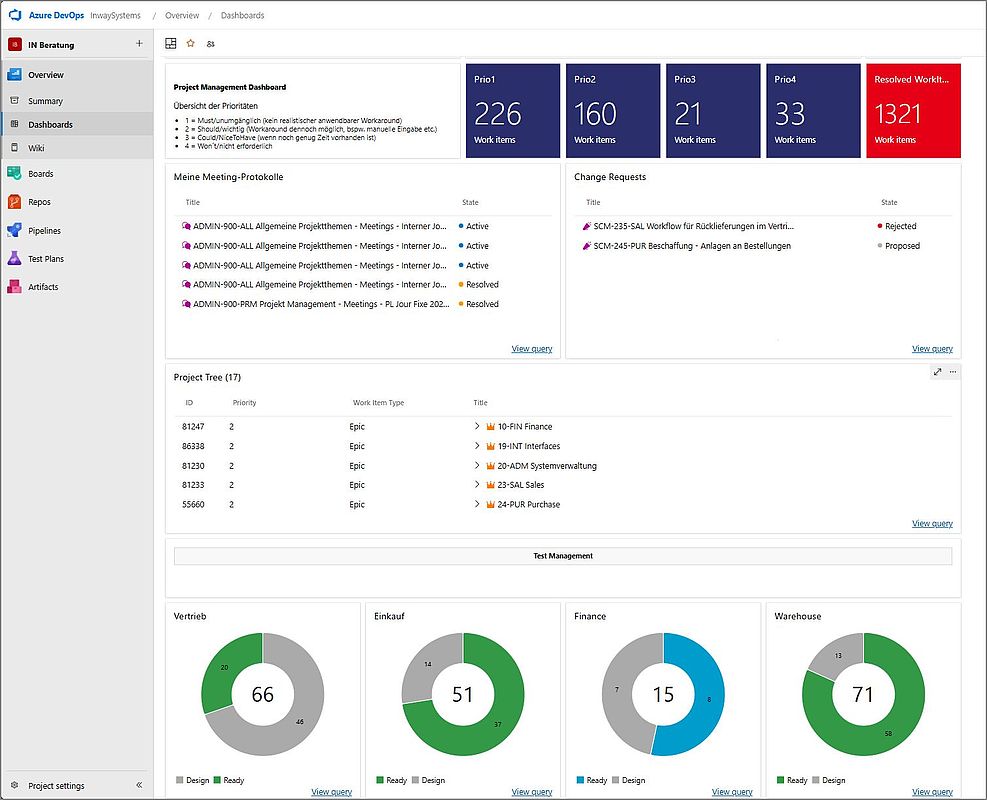The height and width of the screenshot is (800, 987).
Task: Open Artifacts section icon
Action: coord(14,287)
